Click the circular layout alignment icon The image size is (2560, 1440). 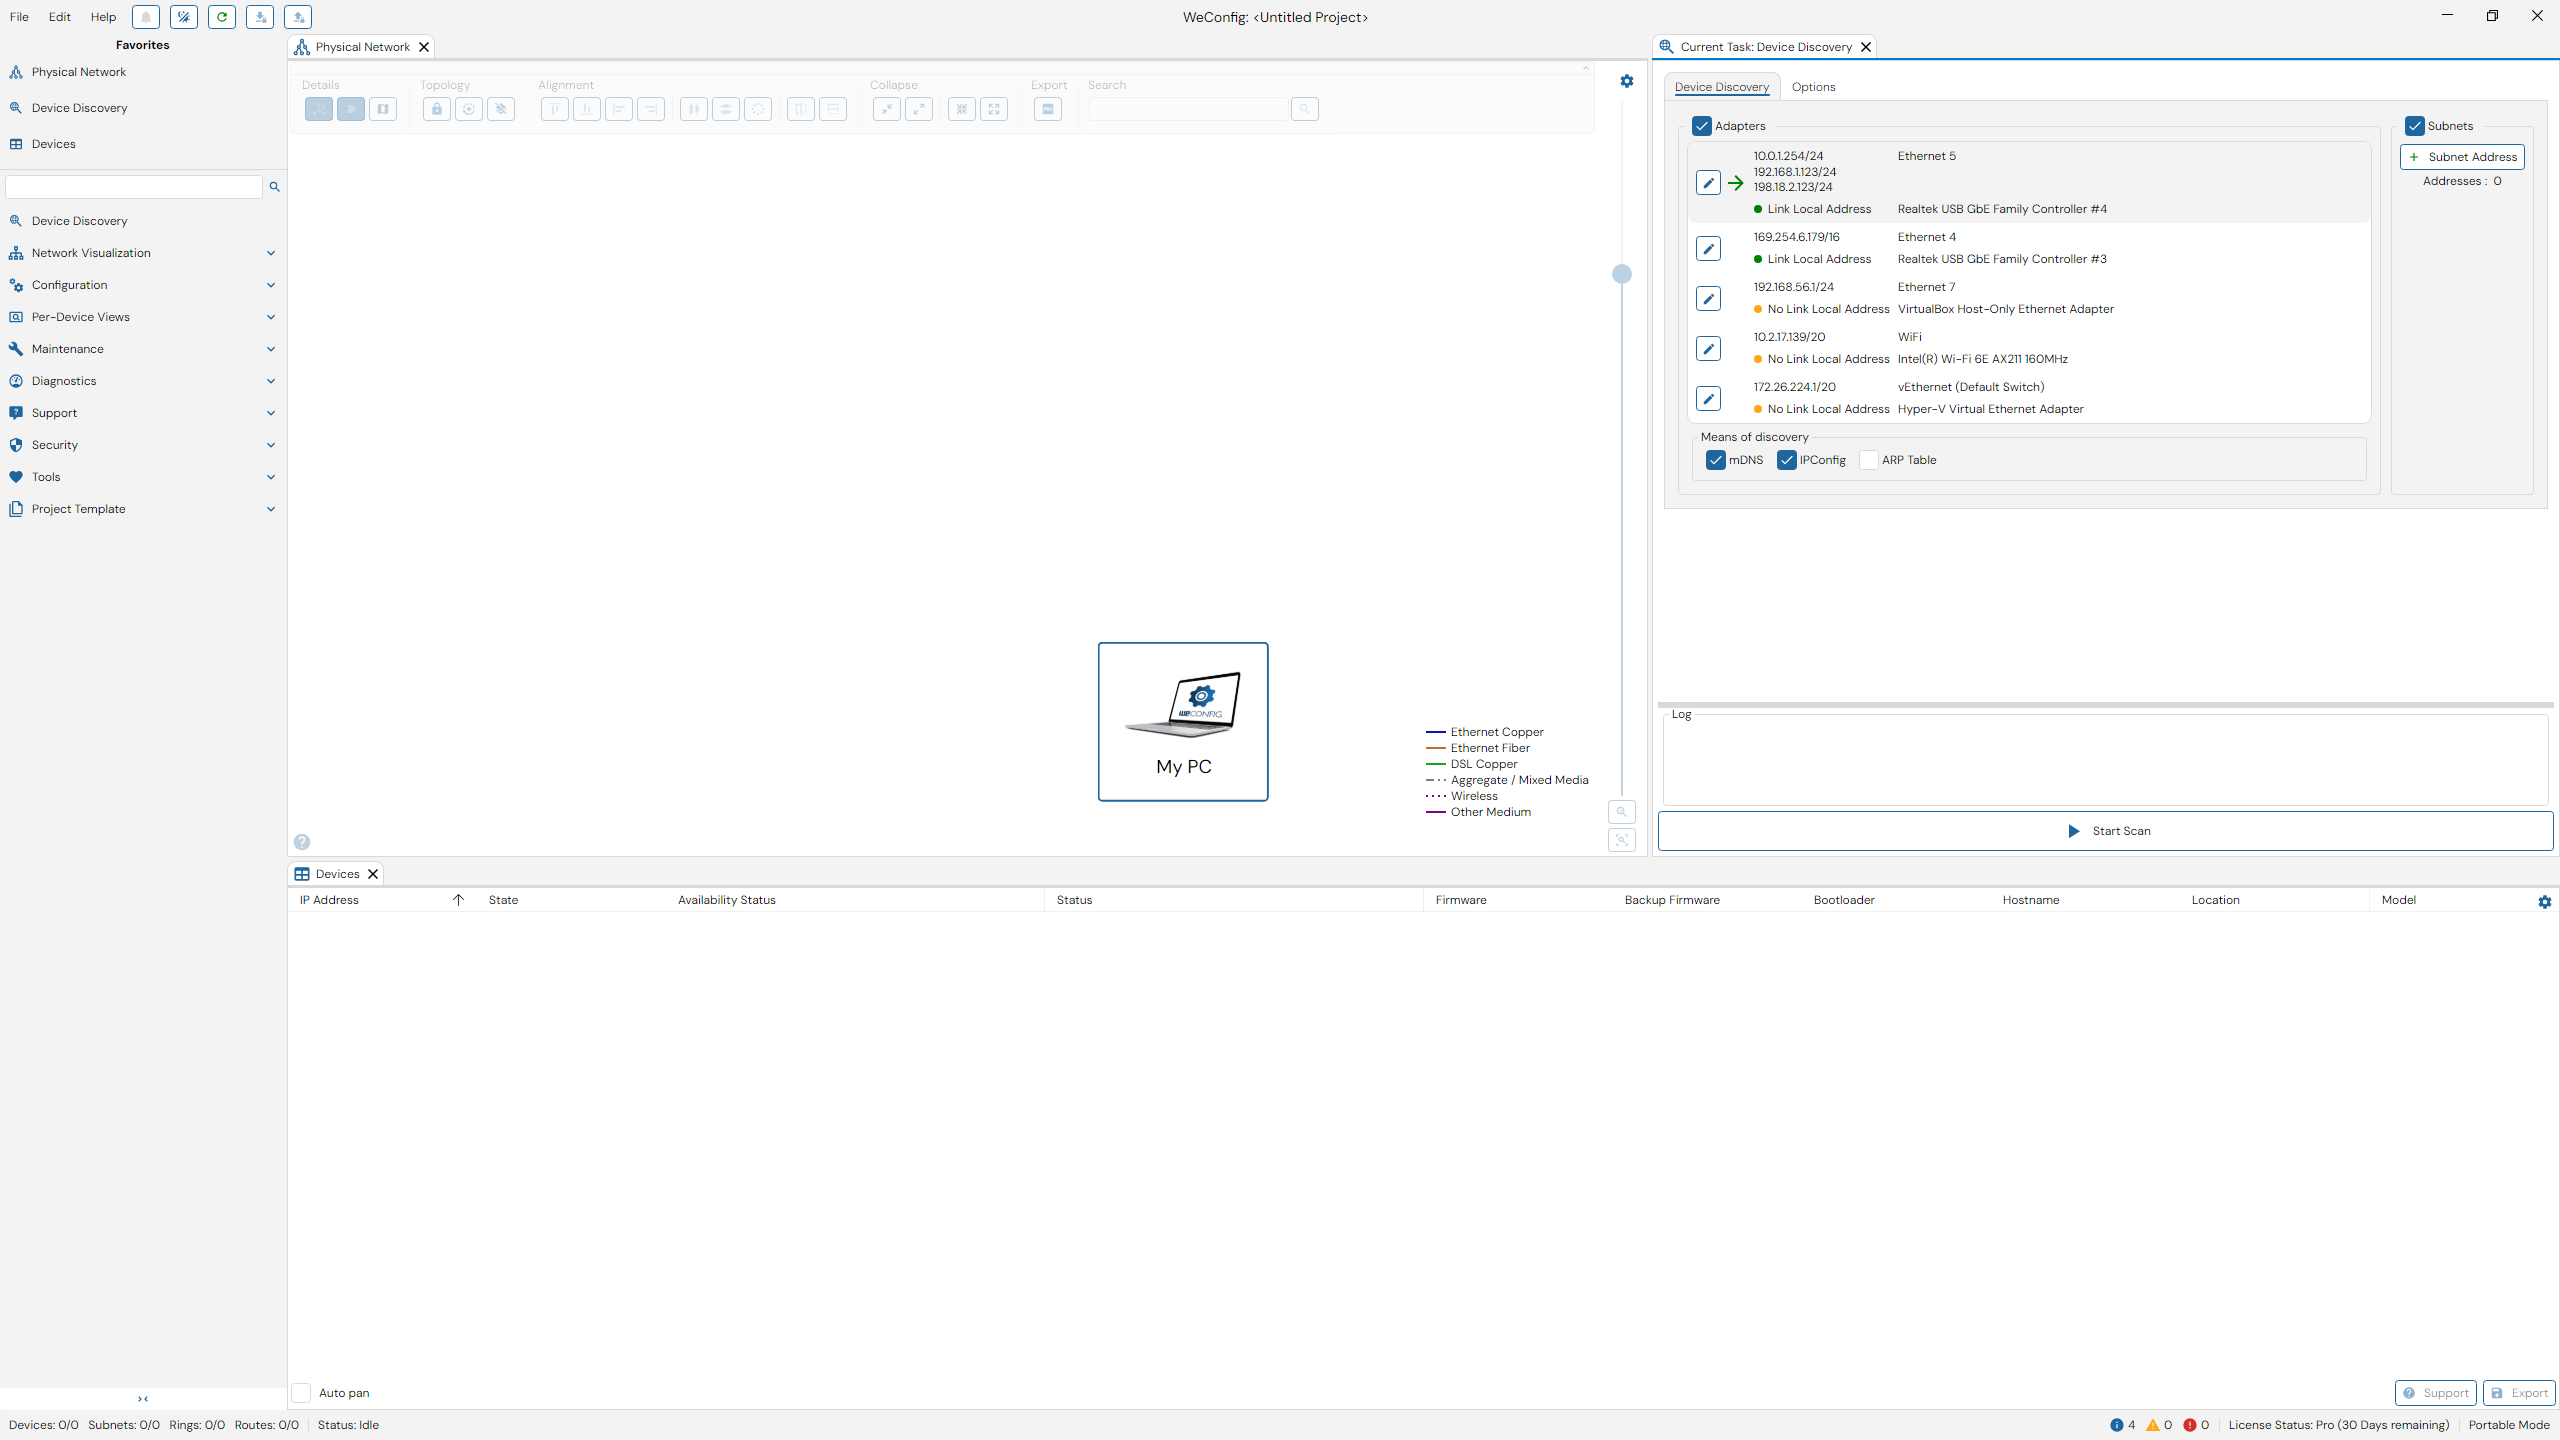(758, 109)
